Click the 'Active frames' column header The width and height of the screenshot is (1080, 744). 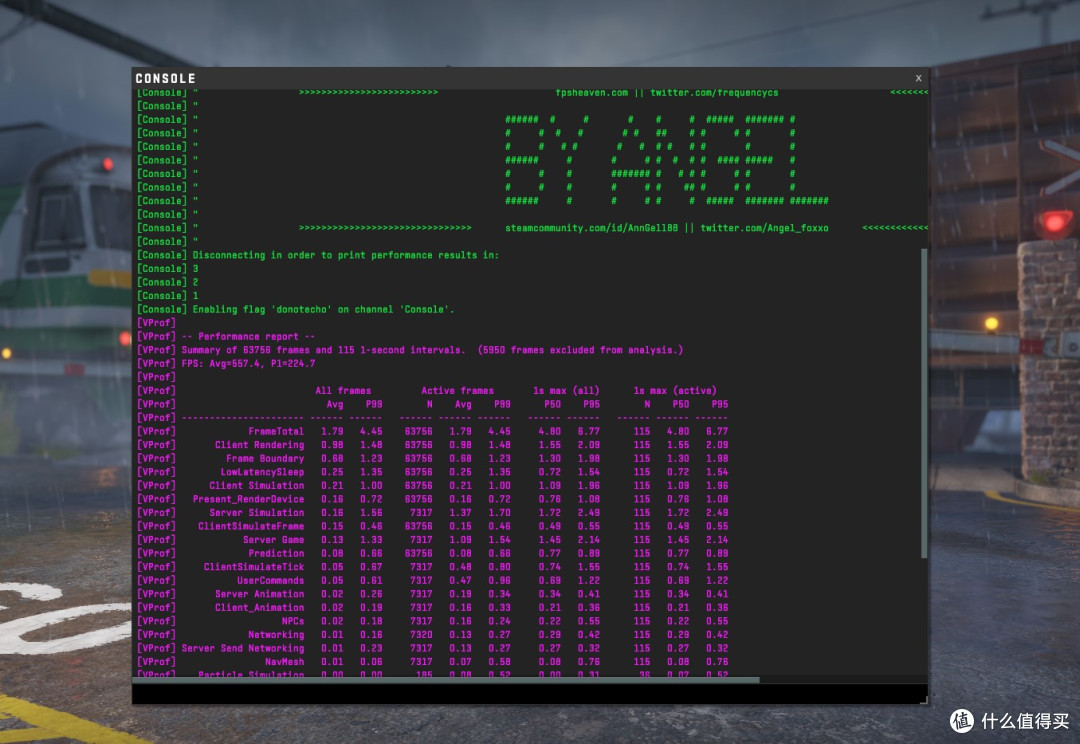457,391
